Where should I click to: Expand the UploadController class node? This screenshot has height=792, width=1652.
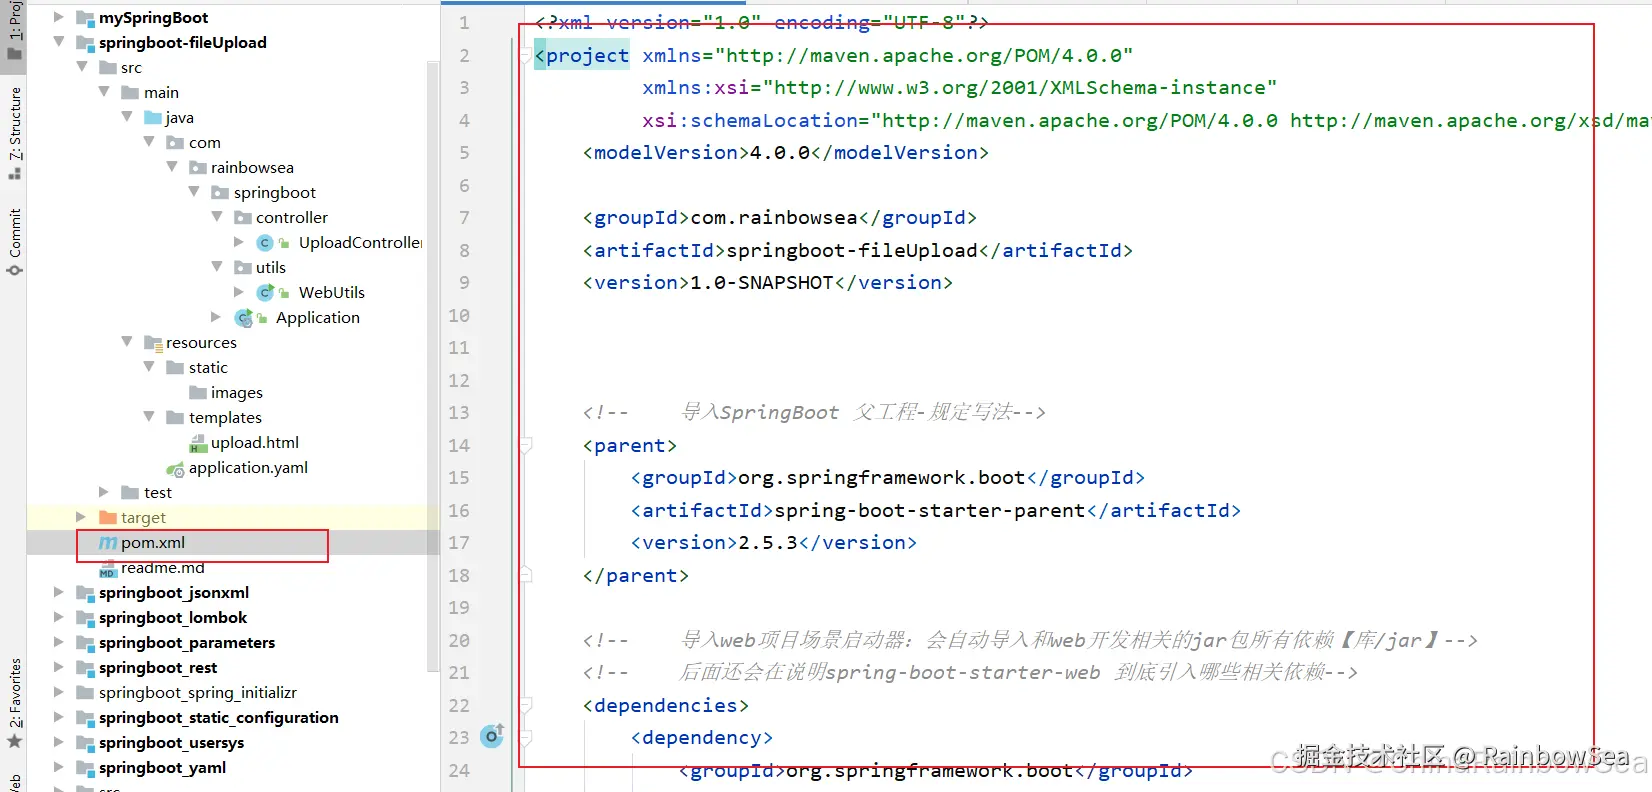239,242
